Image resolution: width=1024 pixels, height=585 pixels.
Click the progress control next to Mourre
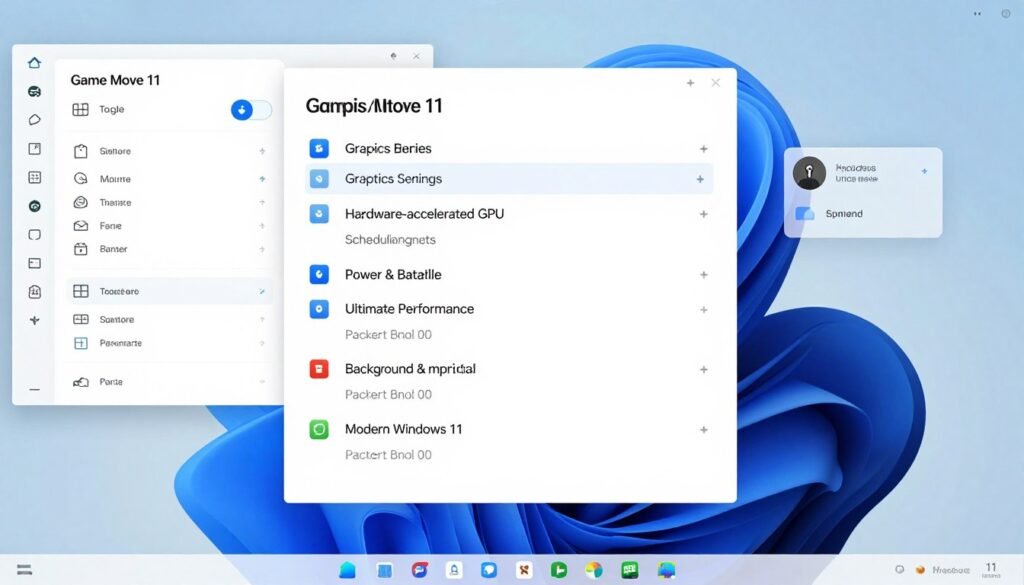262,178
